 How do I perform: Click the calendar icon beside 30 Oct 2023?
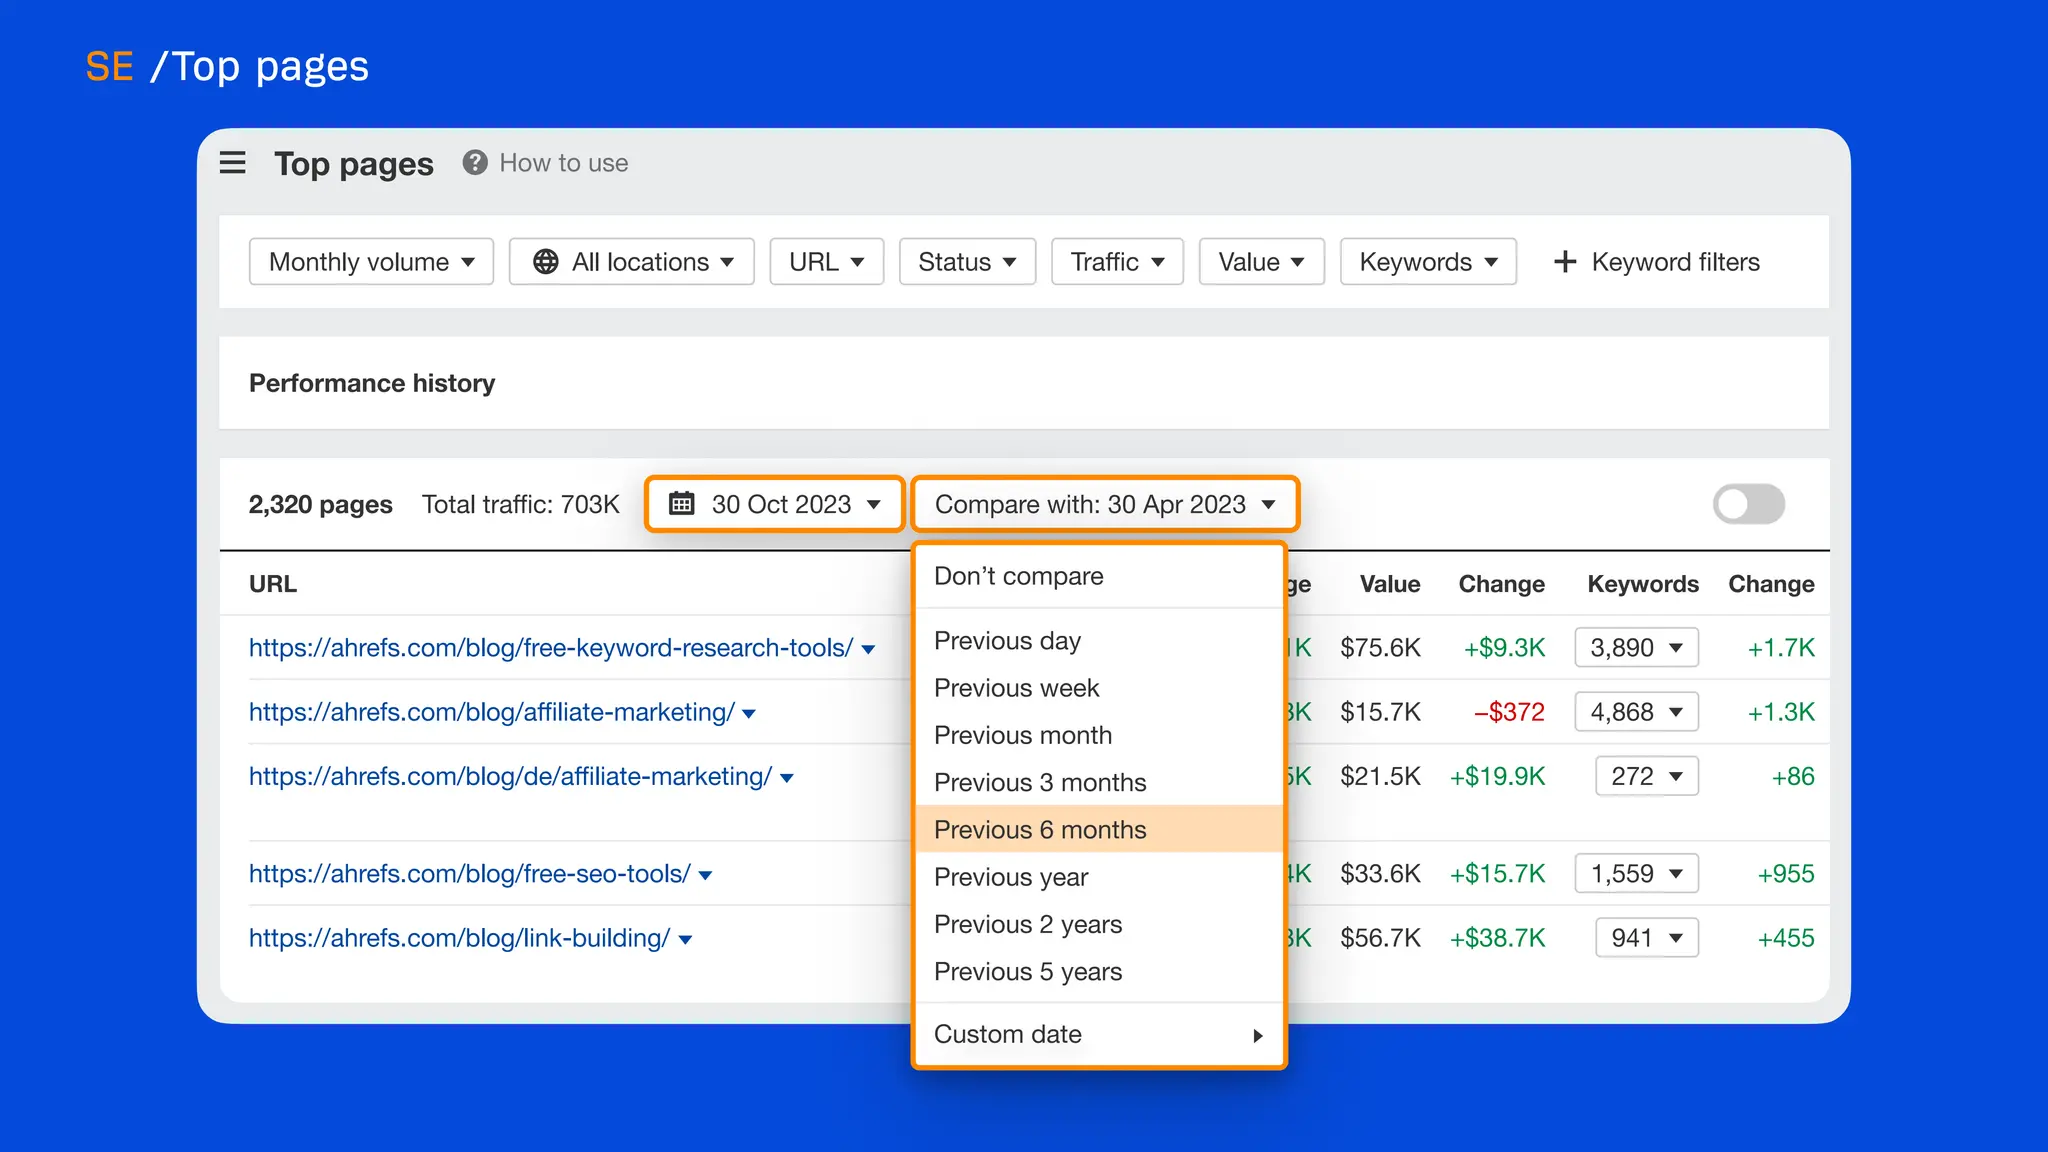pos(681,503)
